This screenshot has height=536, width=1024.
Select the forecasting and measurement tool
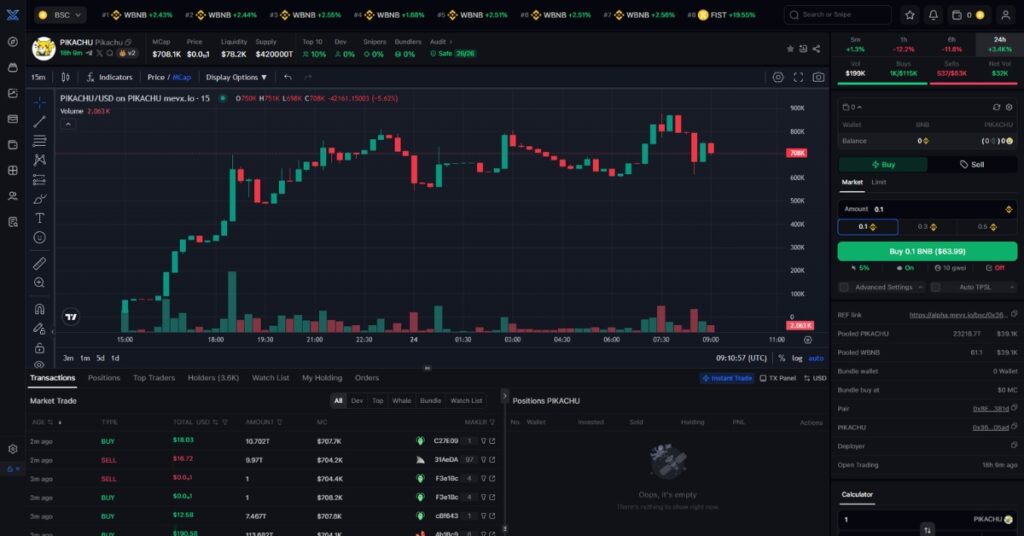(x=39, y=180)
